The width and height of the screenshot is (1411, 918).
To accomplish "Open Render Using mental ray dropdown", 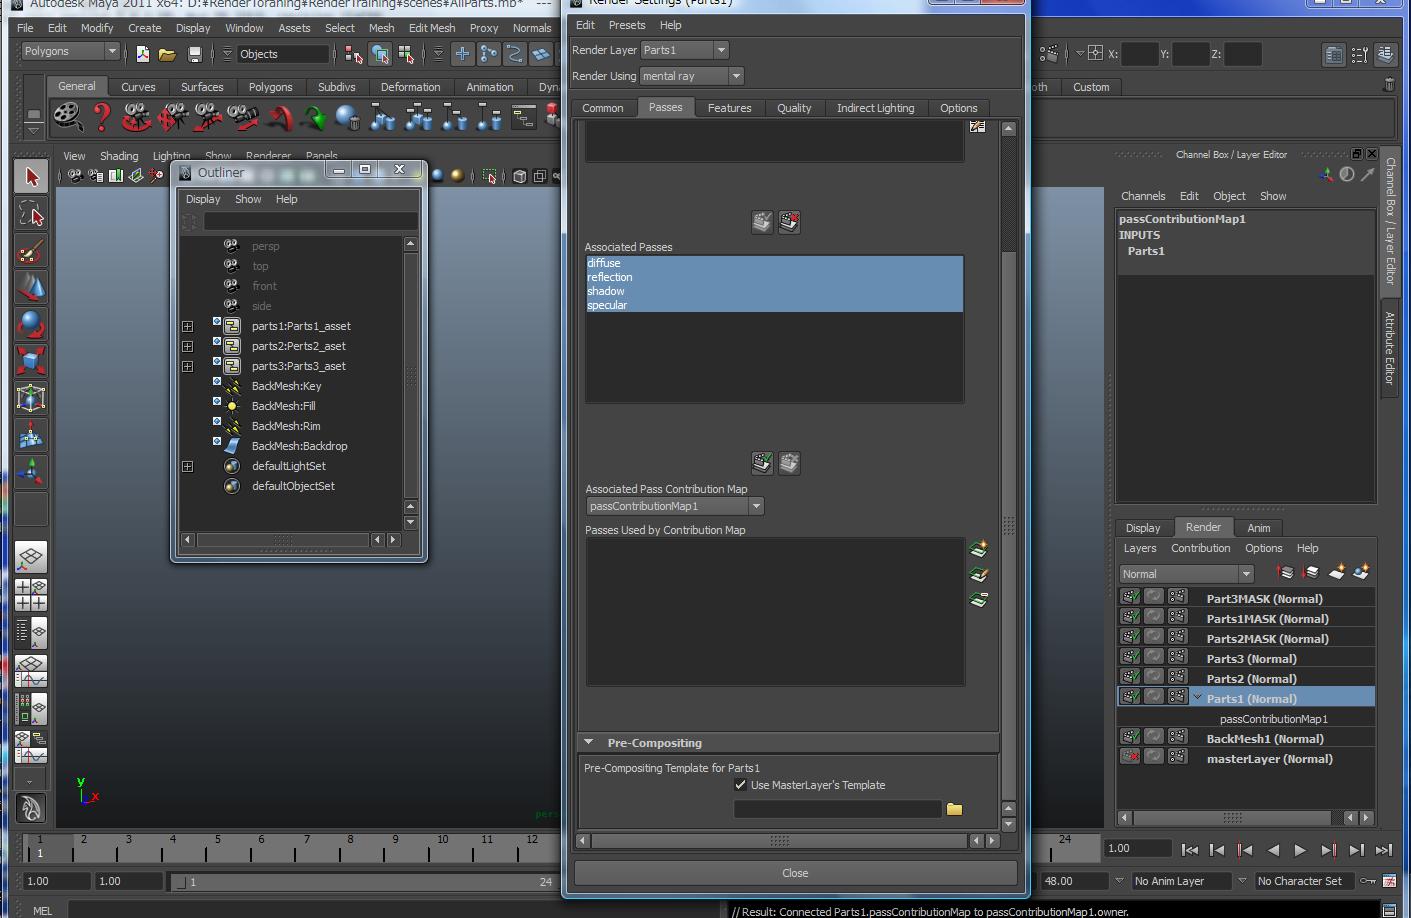I will click(691, 76).
